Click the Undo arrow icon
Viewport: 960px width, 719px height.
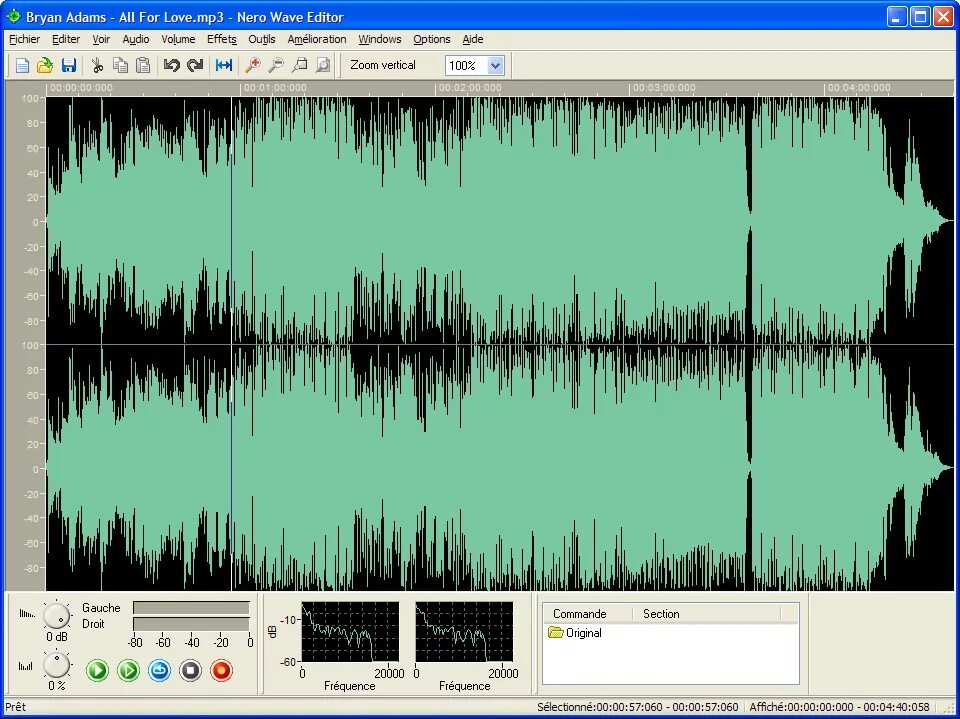(x=172, y=66)
